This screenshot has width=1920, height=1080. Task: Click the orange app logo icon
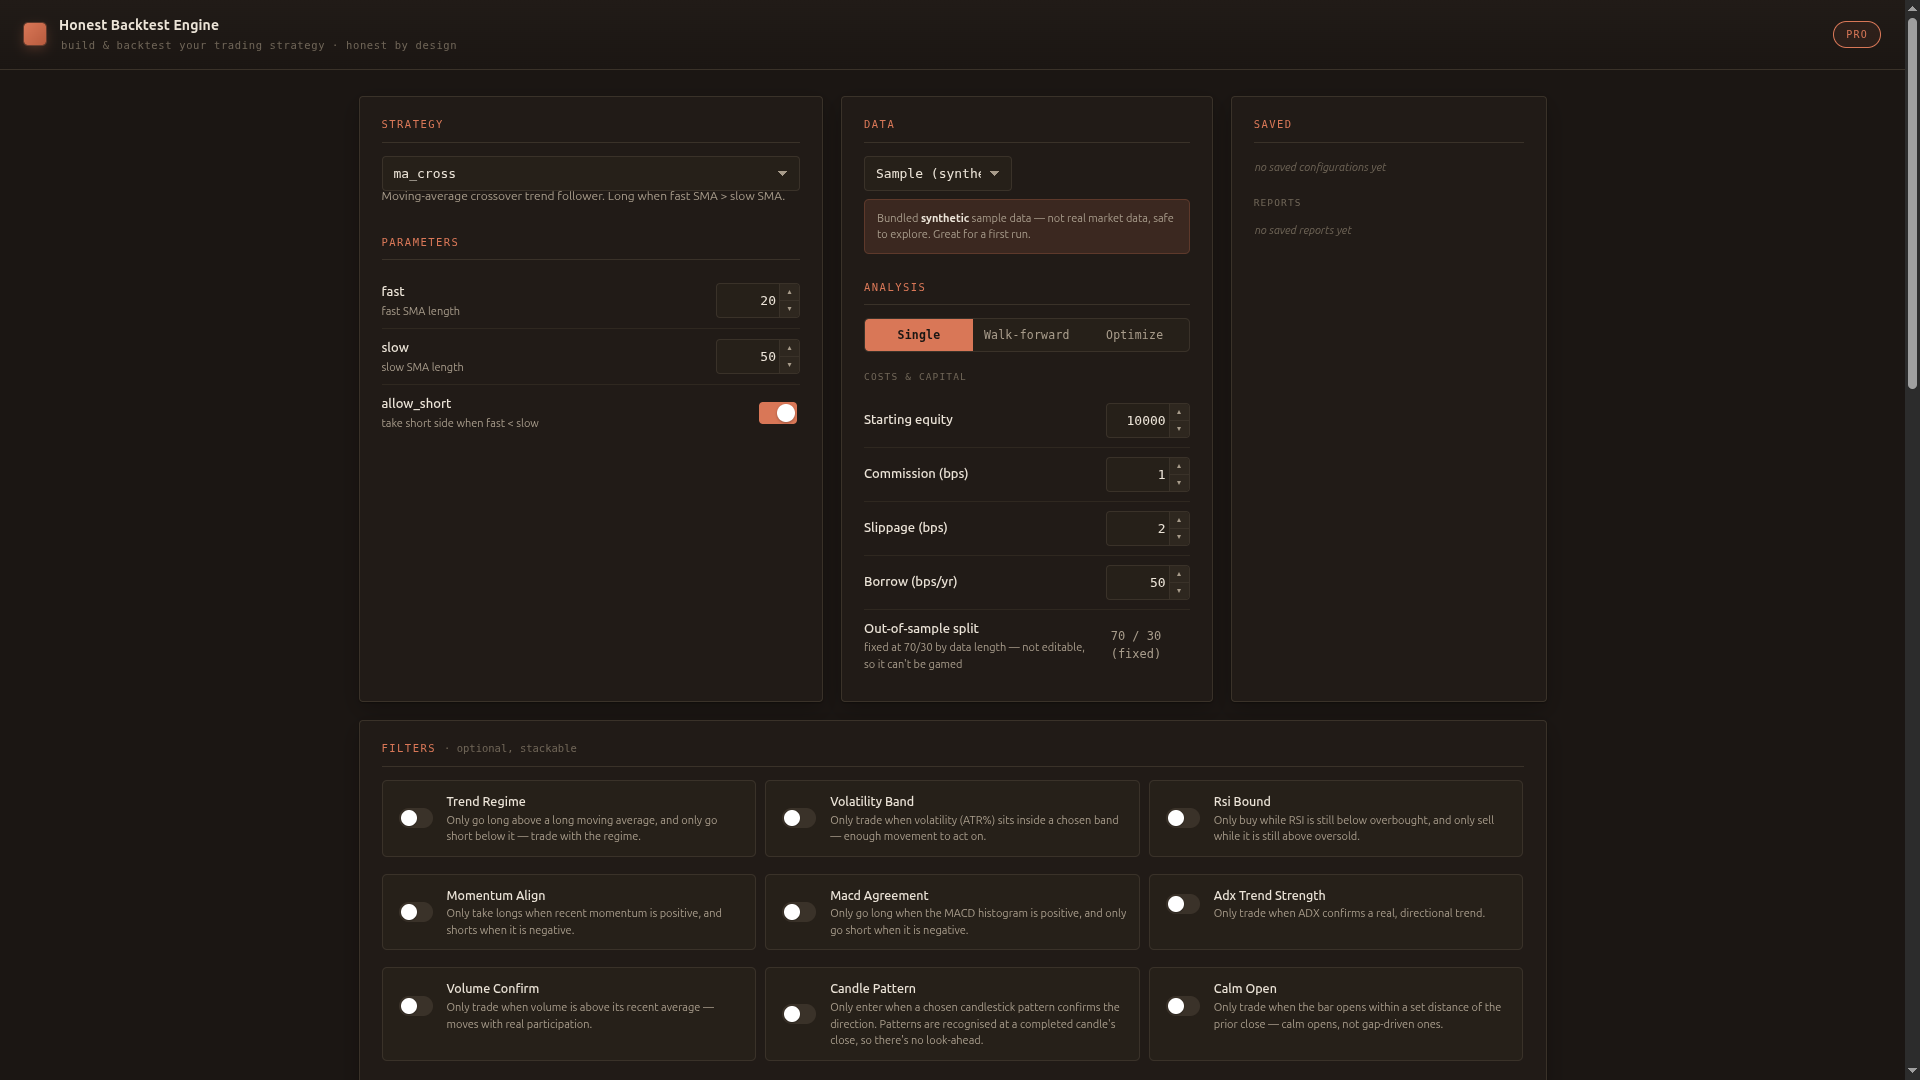(x=35, y=34)
